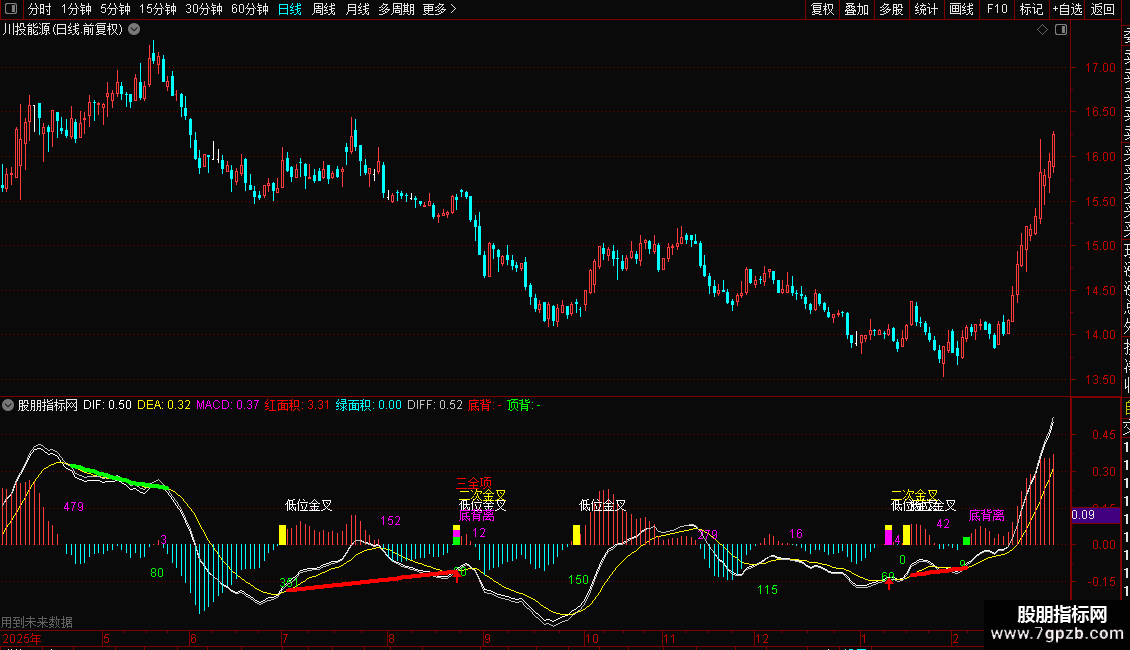This screenshot has width=1130, height=650.
Task: Click the 复权 adjustment button
Action: point(822,9)
